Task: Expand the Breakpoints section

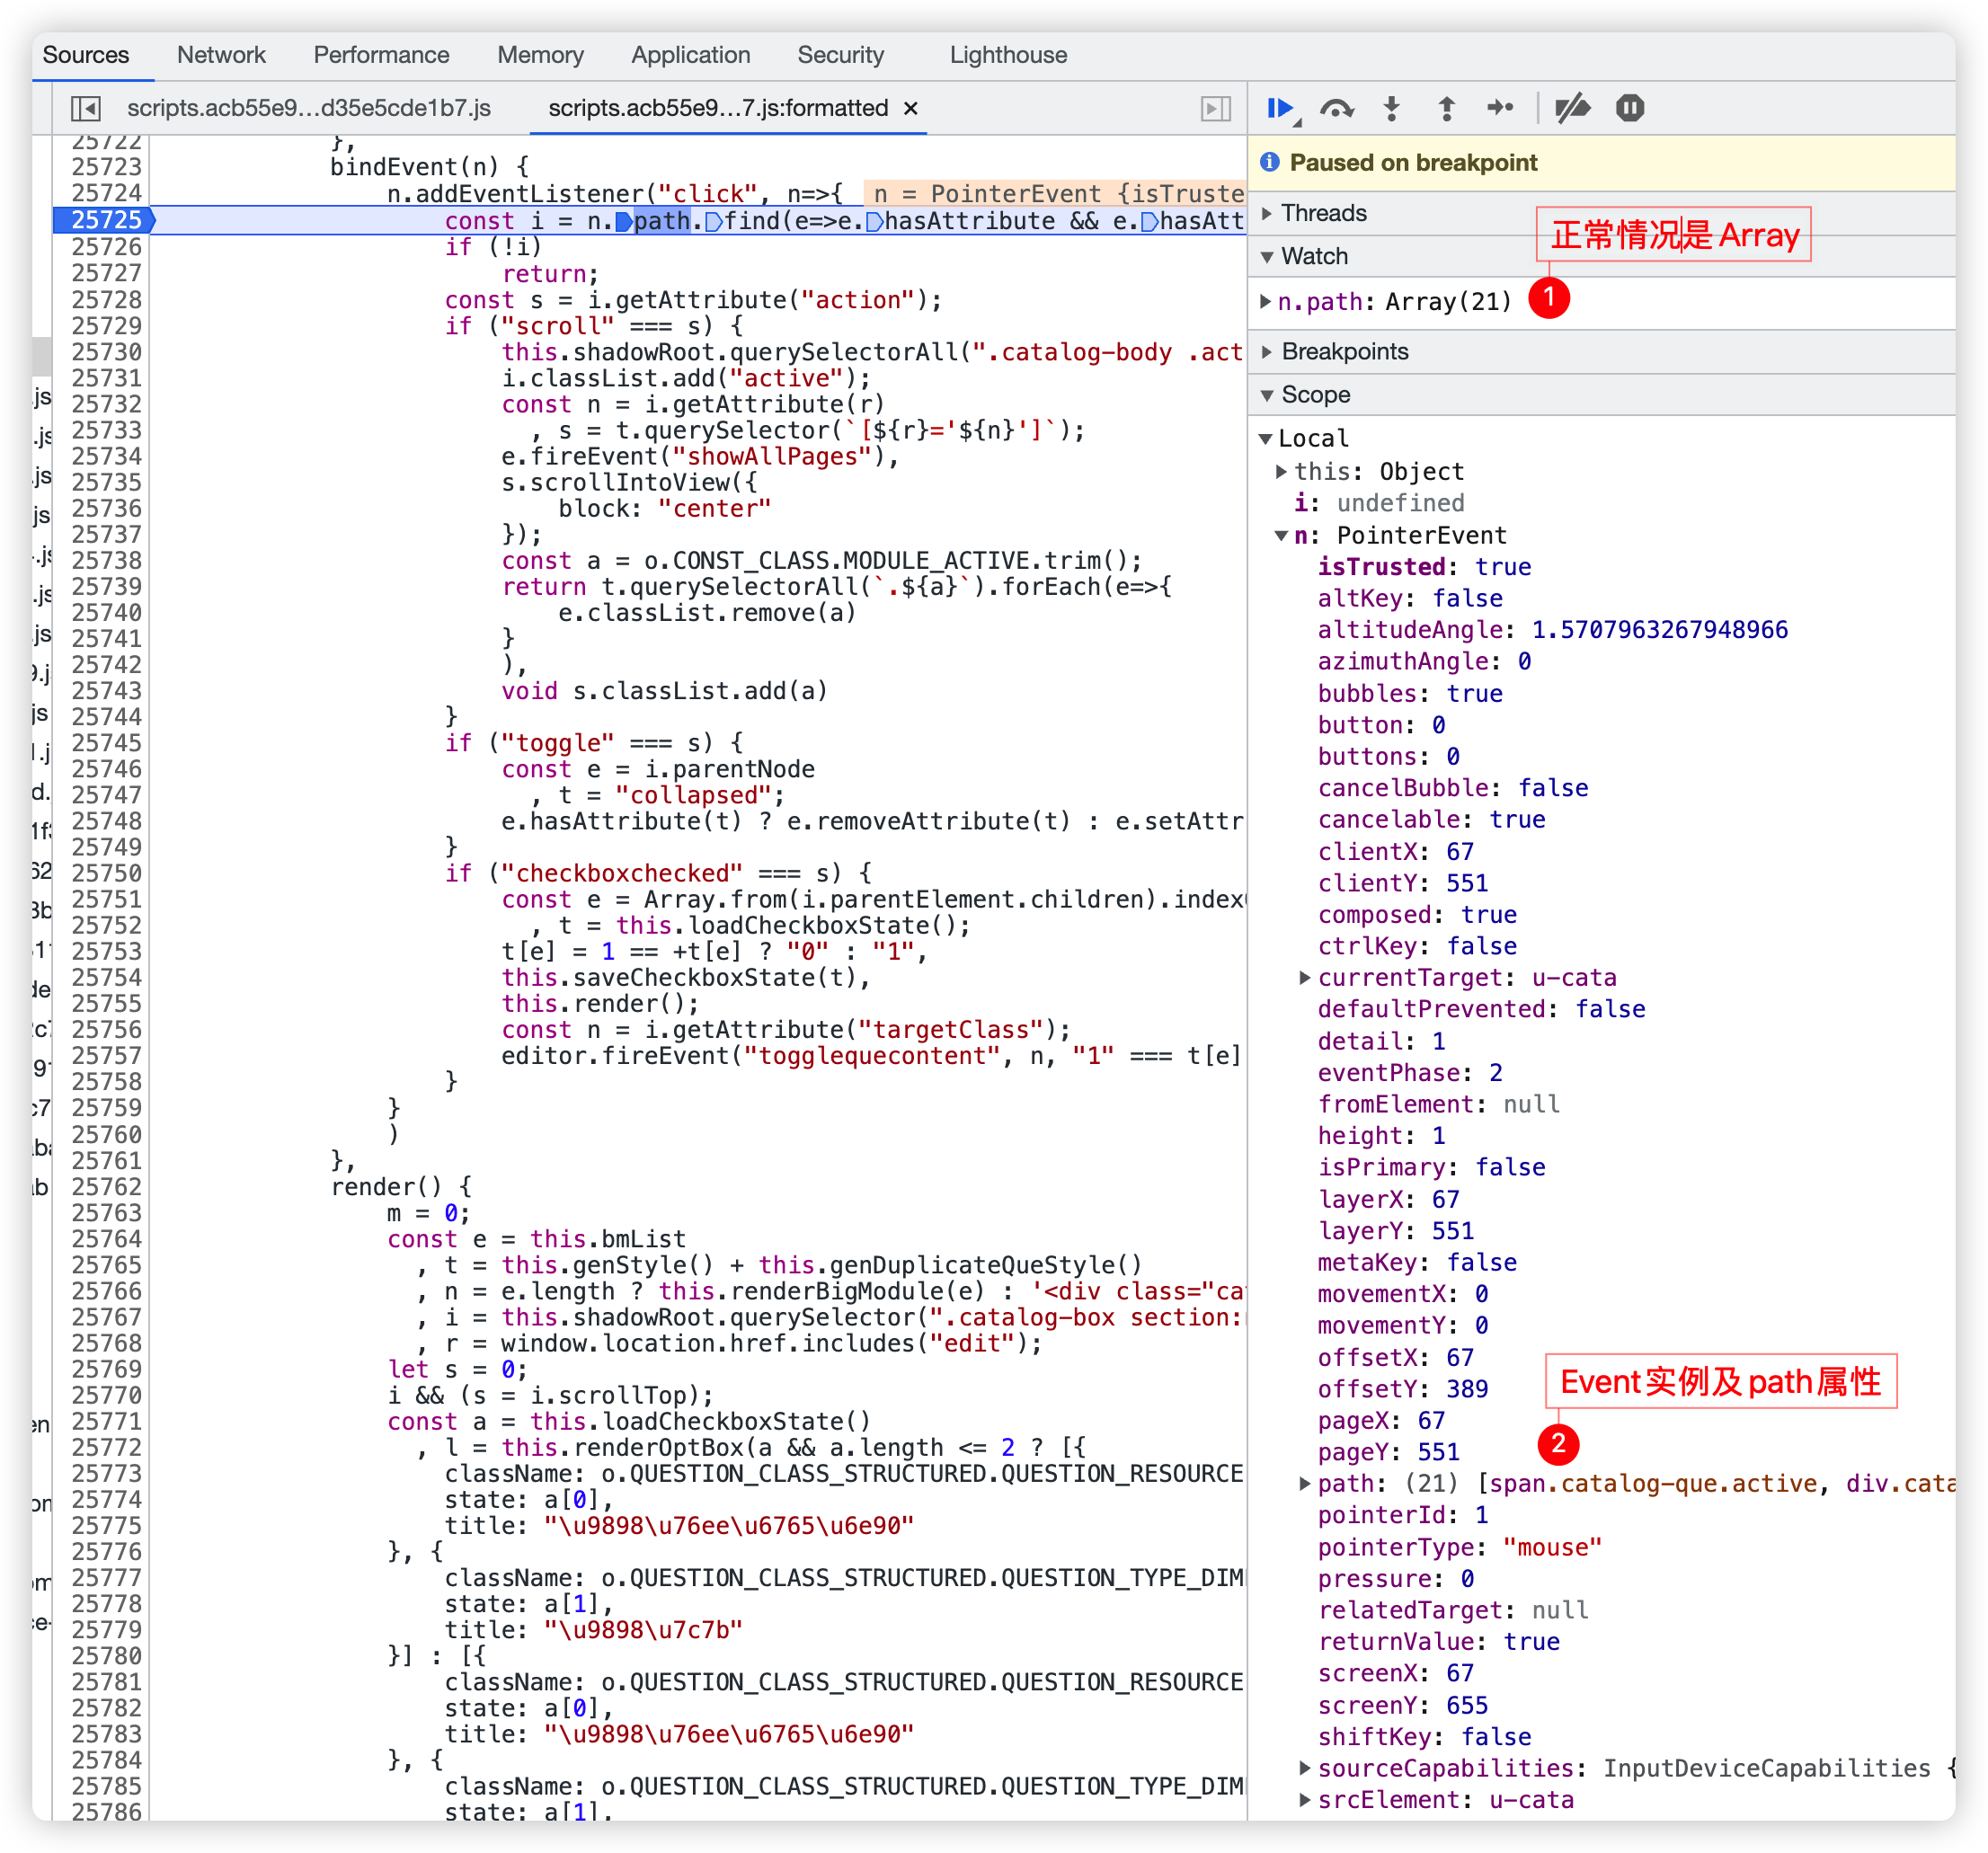Action: point(1267,352)
